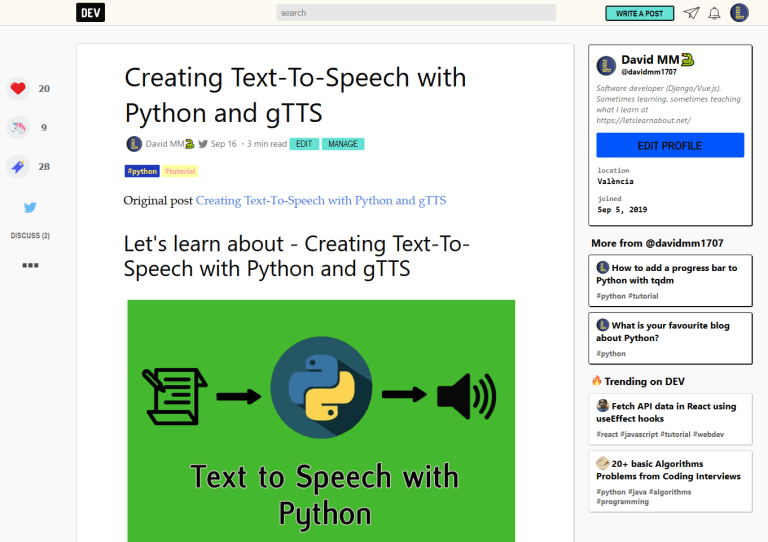768x542 pixels.
Task: Open 'How to add a progress bar' post
Action: pyautogui.click(x=670, y=281)
